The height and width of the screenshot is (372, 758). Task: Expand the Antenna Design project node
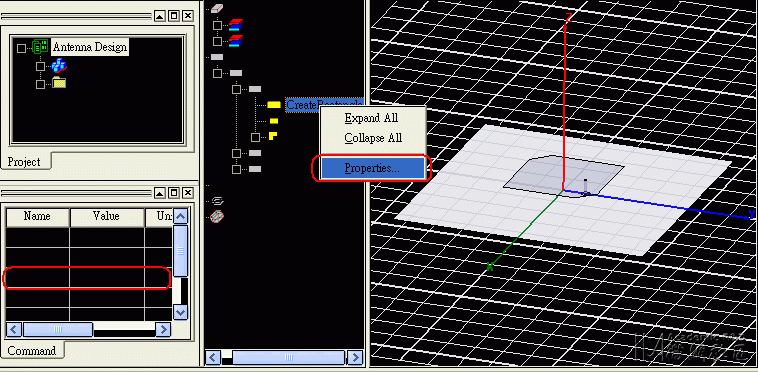click(x=21, y=48)
